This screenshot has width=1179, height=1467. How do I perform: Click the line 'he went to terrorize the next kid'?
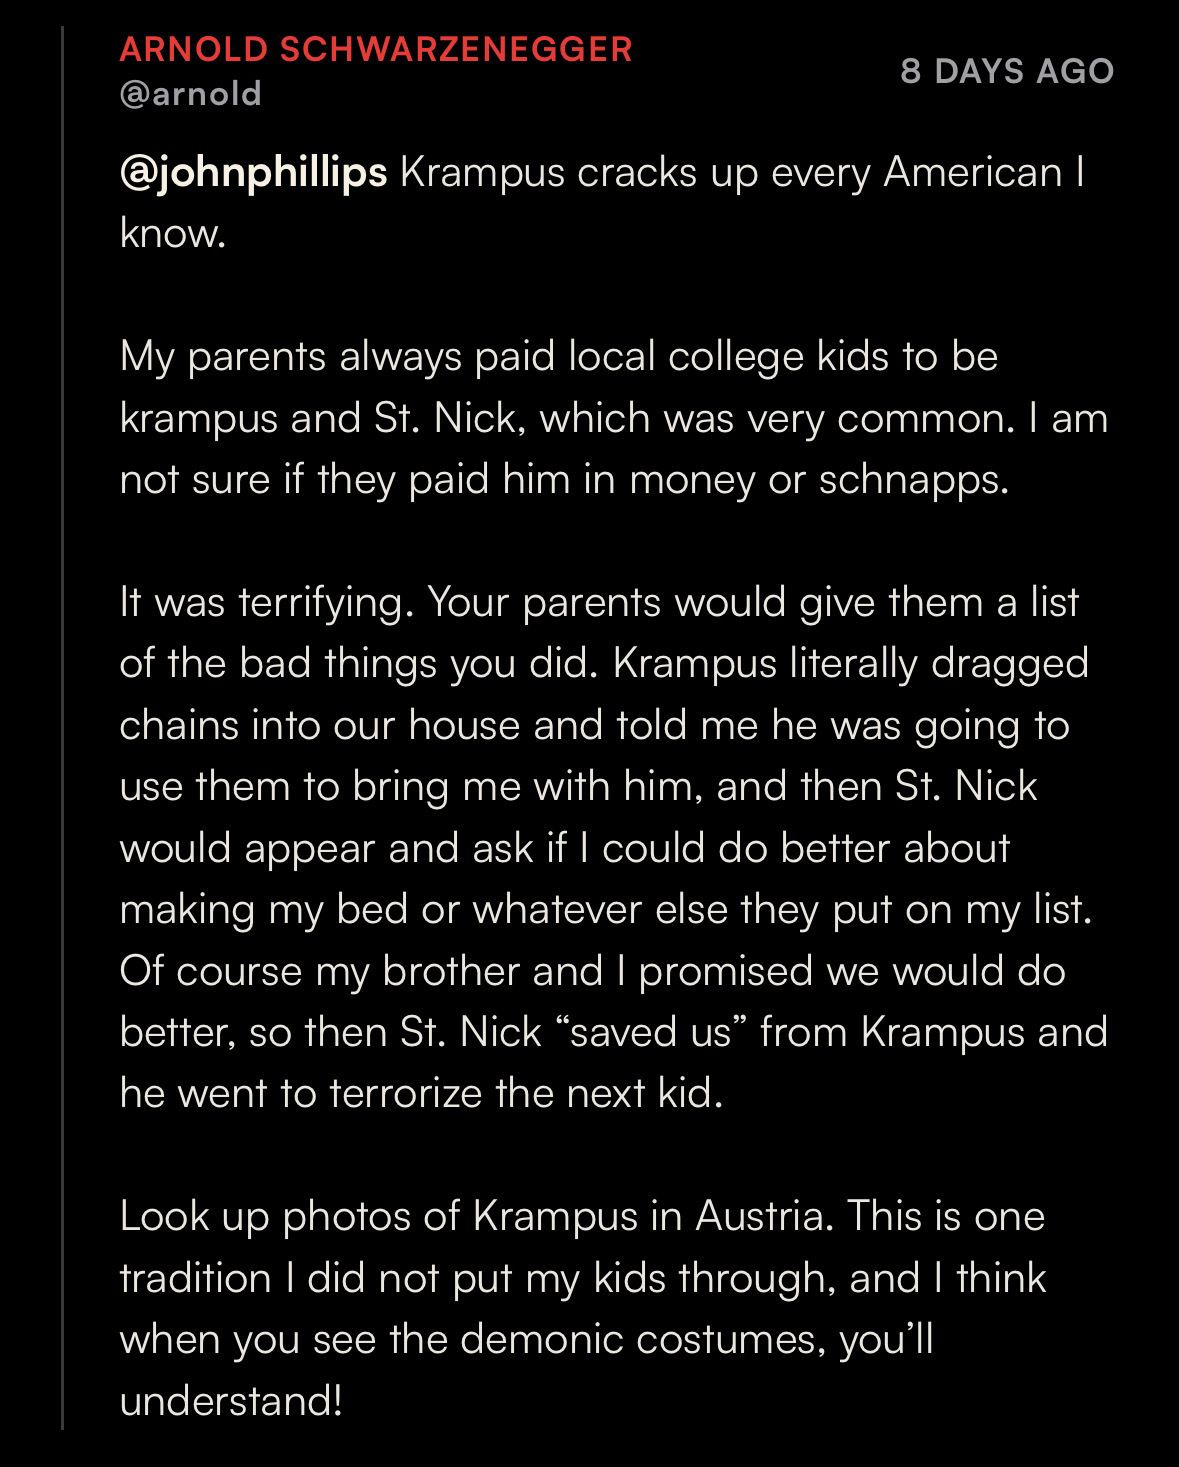click(x=420, y=1094)
